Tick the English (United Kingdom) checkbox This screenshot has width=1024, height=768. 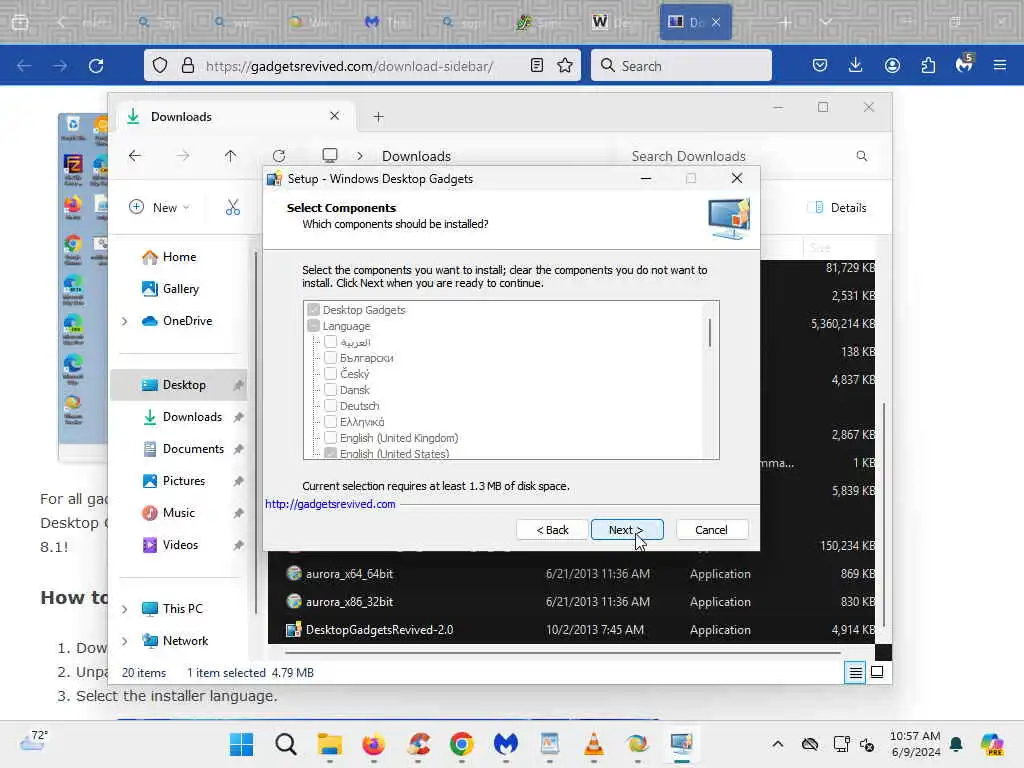pyautogui.click(x=330, y=438)
